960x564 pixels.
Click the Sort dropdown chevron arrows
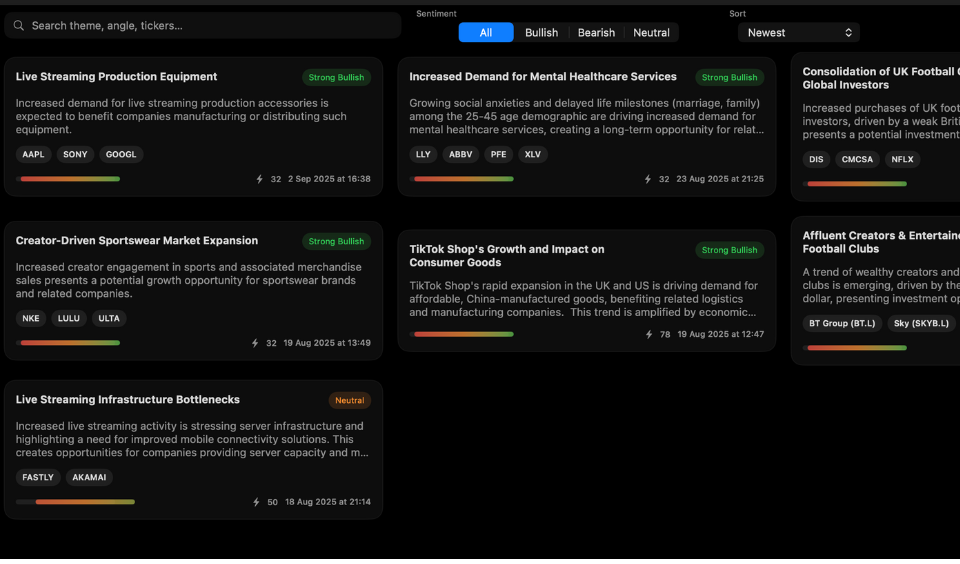tap(848, 33)
